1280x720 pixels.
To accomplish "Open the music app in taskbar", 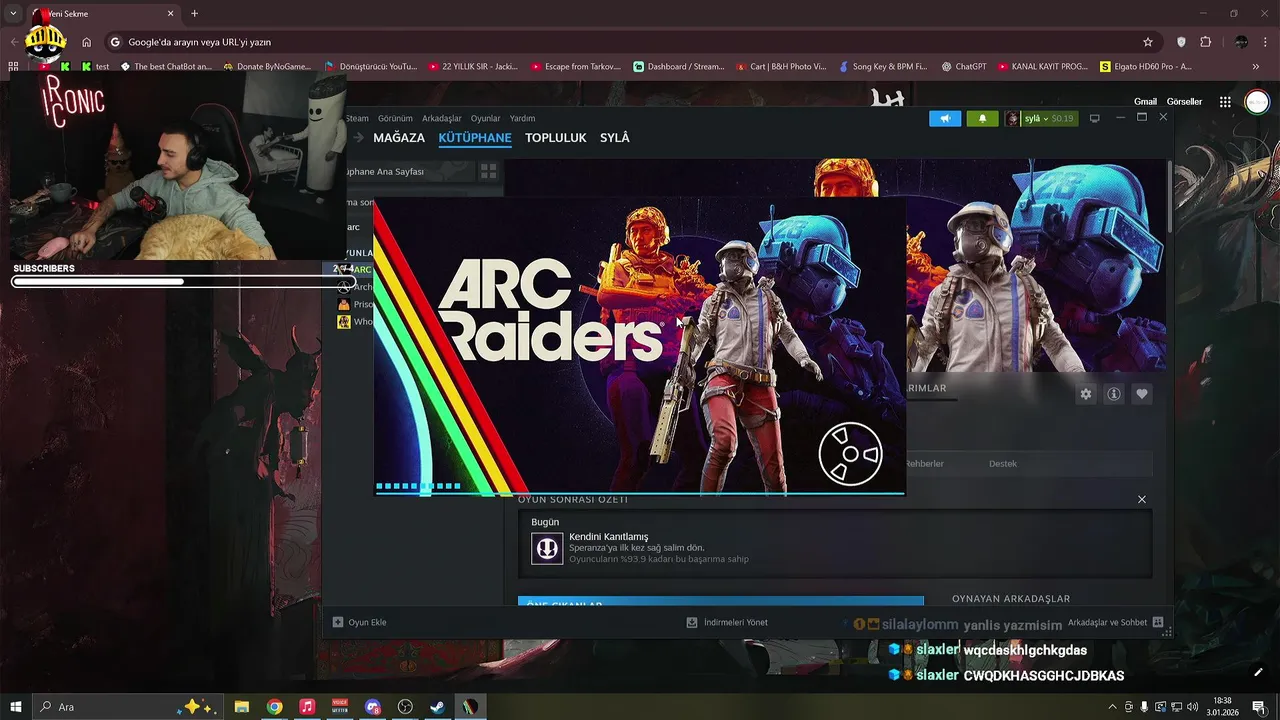I will (x=307, y=706).
